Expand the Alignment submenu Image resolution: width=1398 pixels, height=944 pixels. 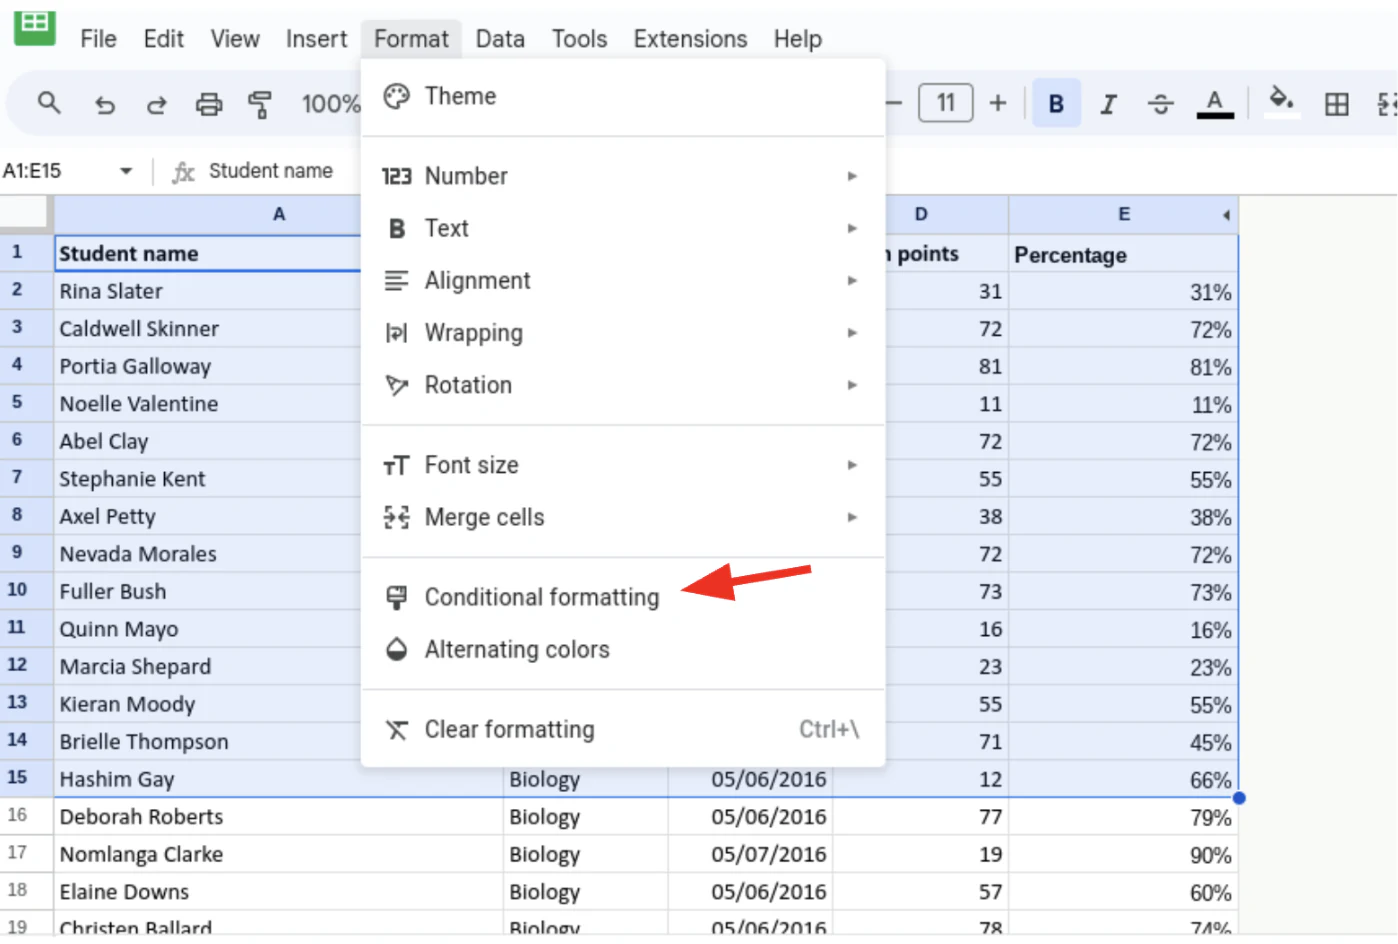click(x=623, y=281)
